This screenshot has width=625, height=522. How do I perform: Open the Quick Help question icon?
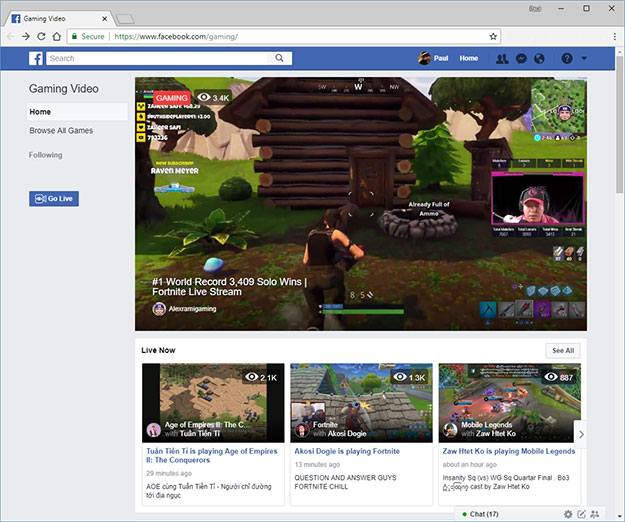tap(567, 59)
